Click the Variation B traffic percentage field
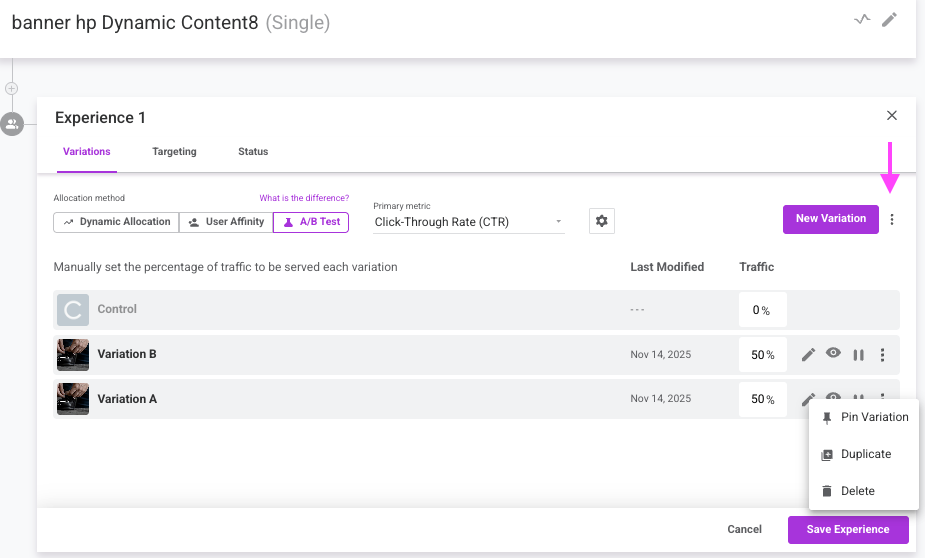This screenshot has width=925, height=558. tap(762, 355)
